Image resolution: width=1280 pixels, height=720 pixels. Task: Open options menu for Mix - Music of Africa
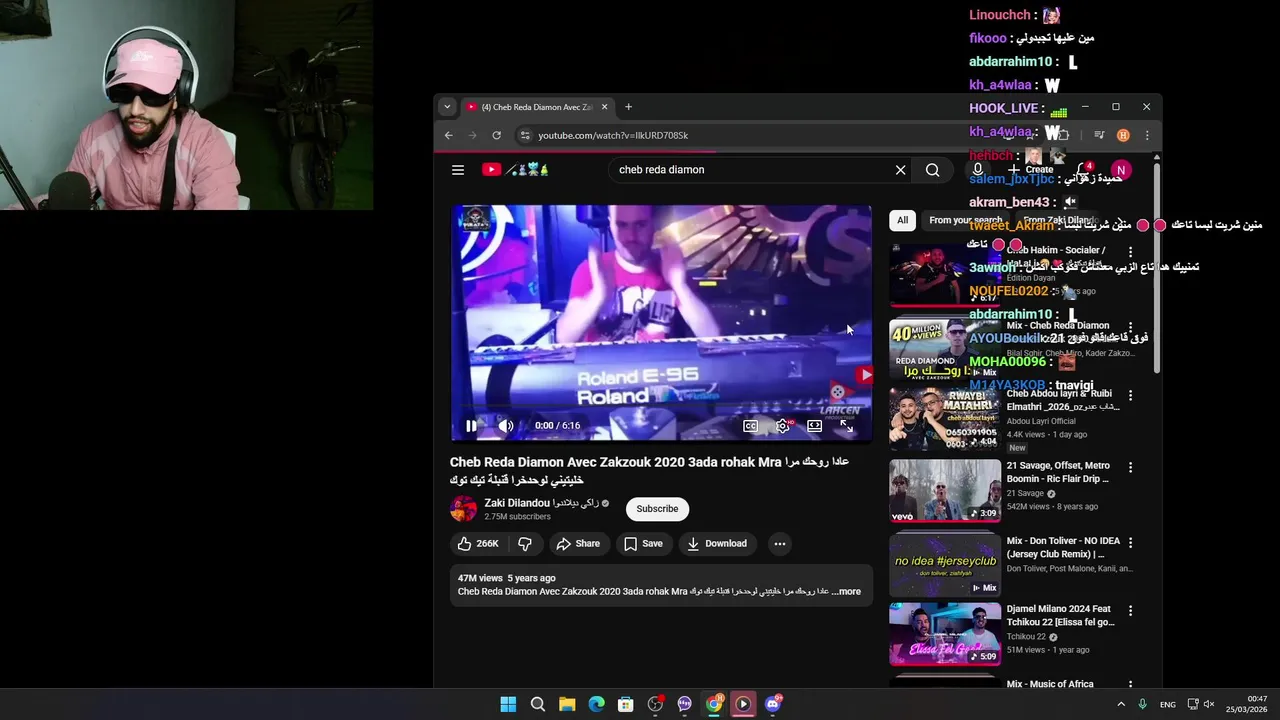[x=1131, y=685]
